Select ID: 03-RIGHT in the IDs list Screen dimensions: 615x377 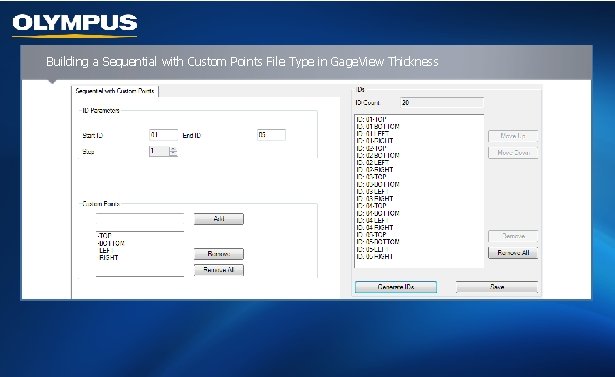pos(375,199)
